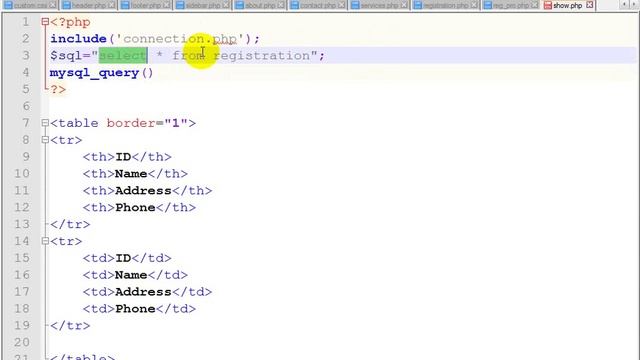Screen dimensions: 640x360
Task: Click 'Address' inside the th tag on line 11
Action: (143, 191)
